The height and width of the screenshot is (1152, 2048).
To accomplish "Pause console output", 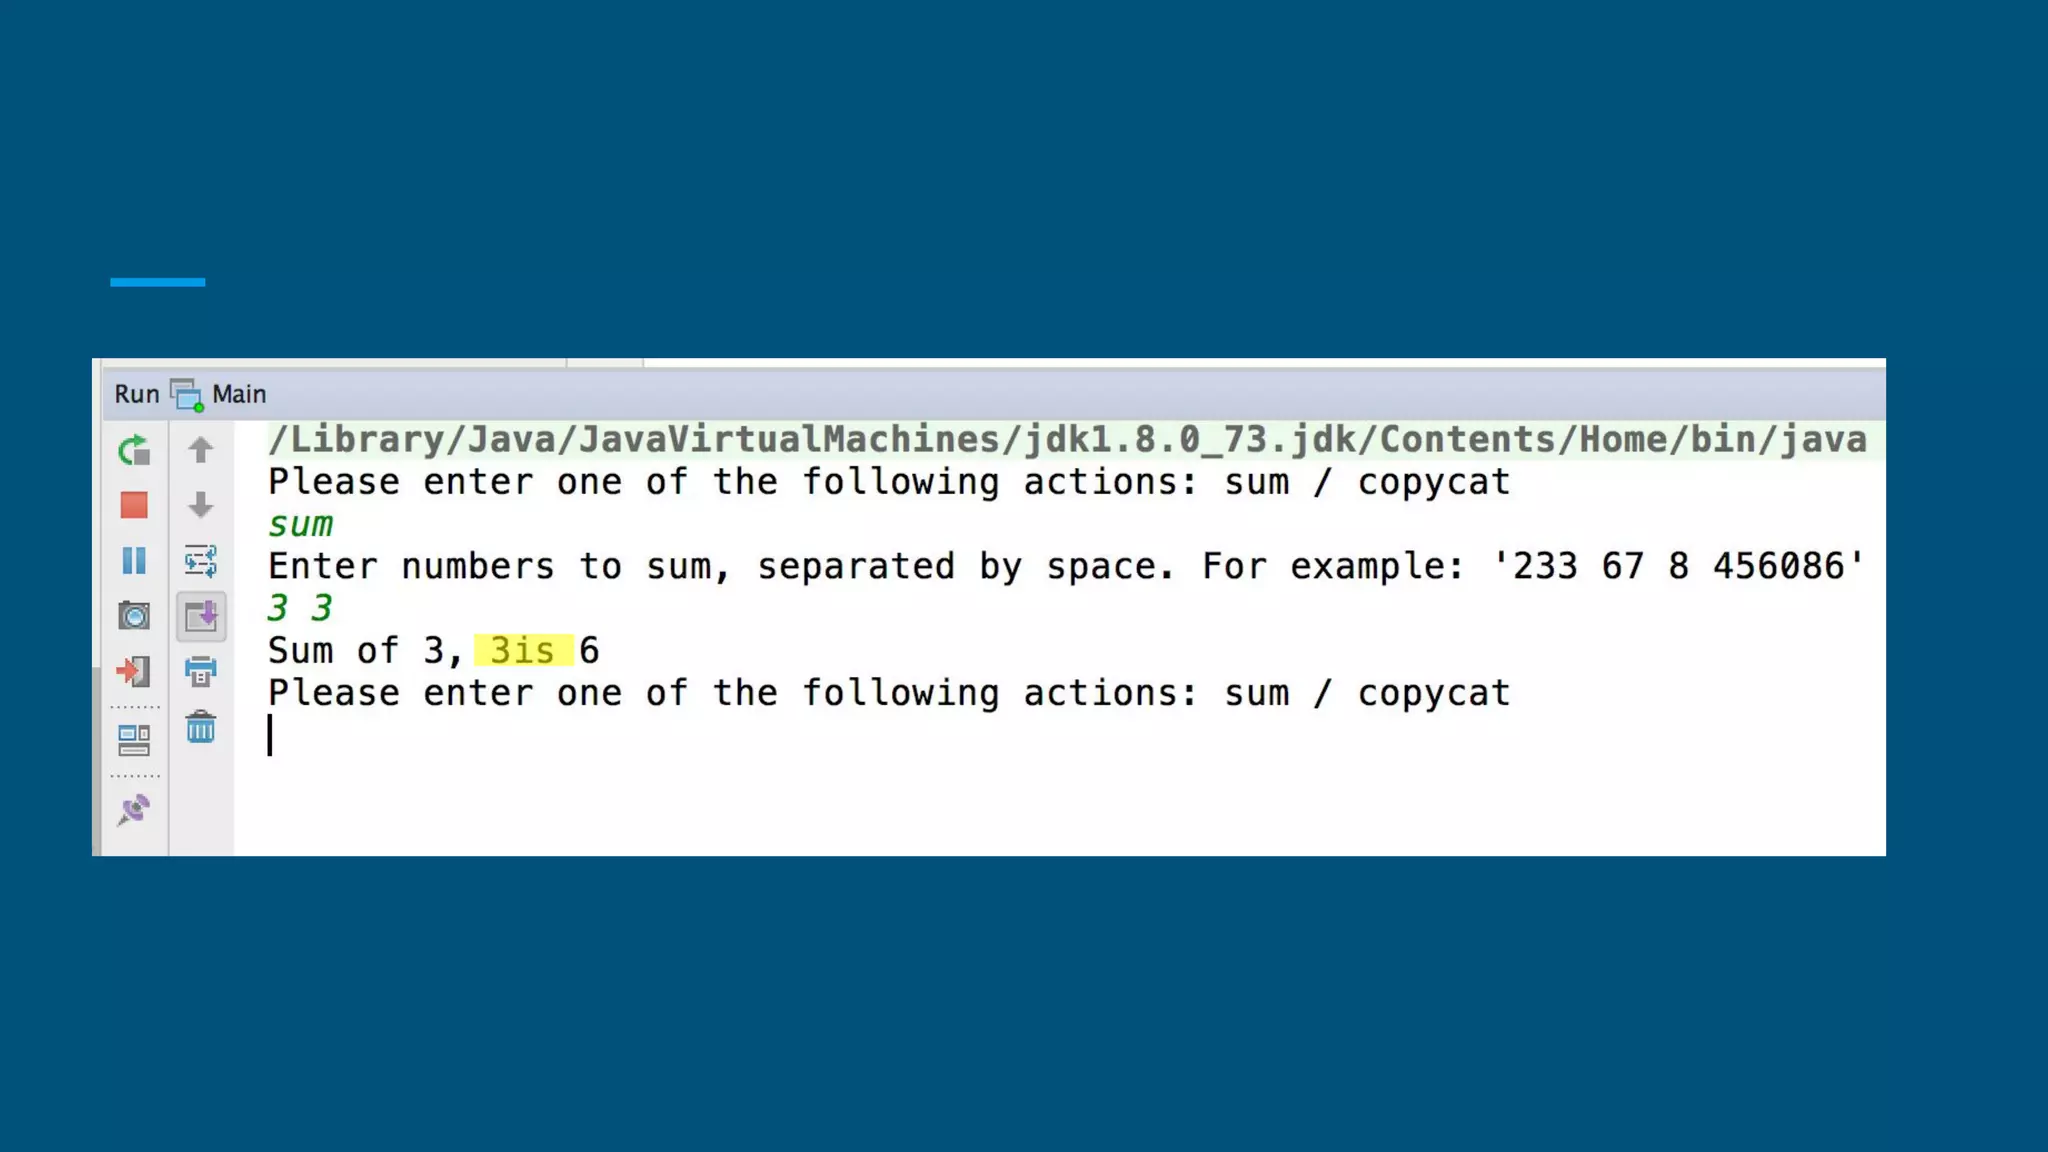I will 134,560.
